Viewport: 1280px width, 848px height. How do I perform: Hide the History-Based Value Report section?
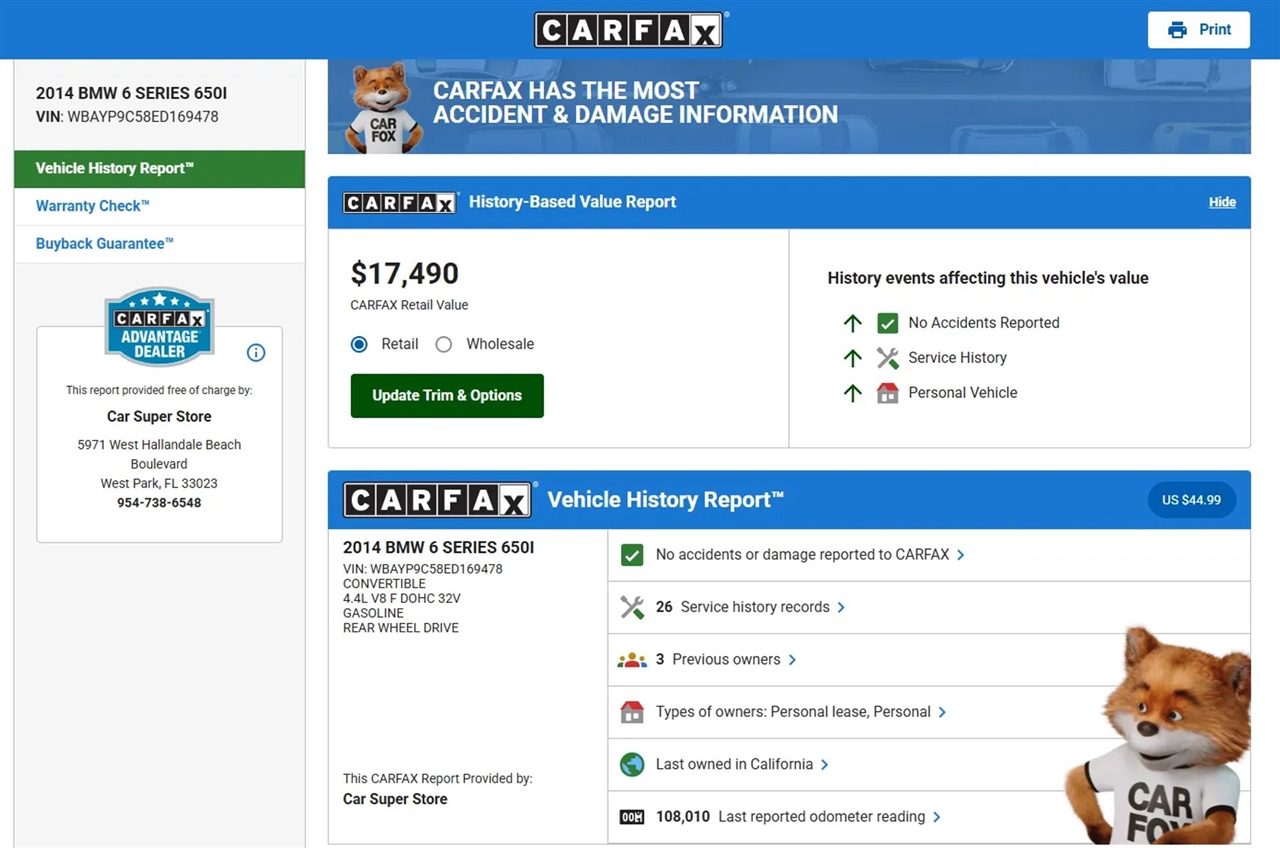pyautogui.click(x=1222, y=202)
